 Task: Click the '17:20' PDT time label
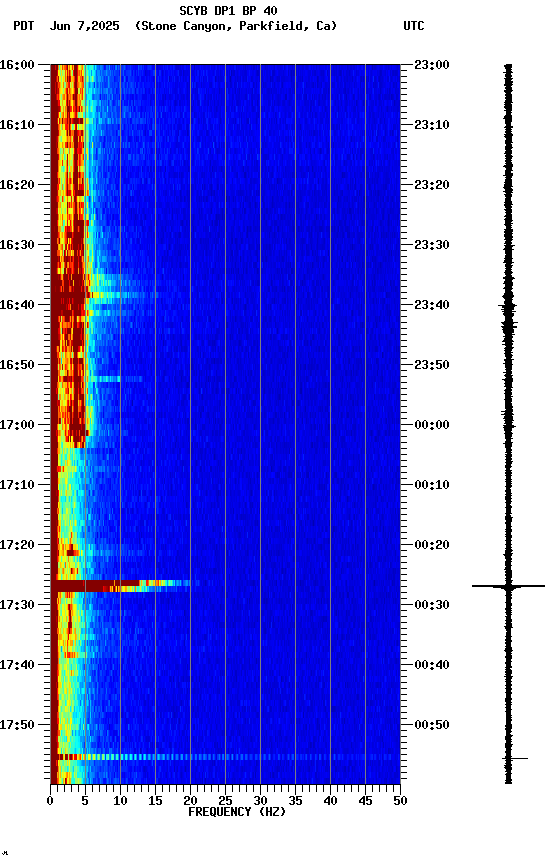(17, 546)
